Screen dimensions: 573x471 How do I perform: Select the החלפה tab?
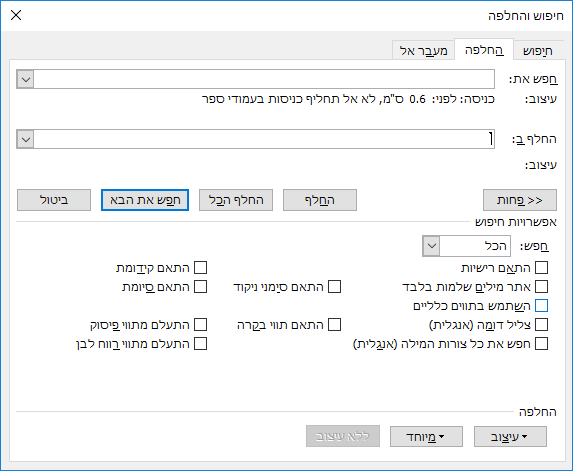[x=484, y=49]
